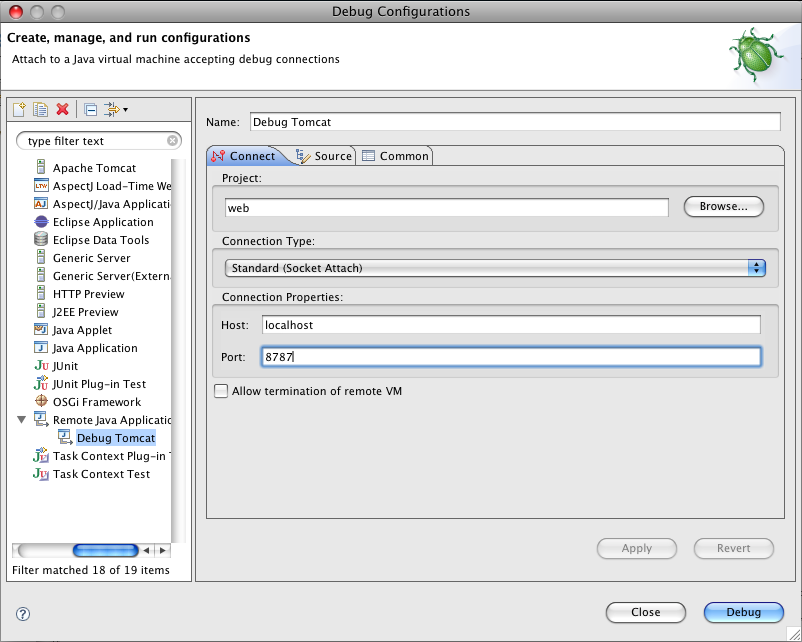The height and width of the screenshot is (642, 802).
Task: Enable Allow termination of remote VM
Action: pos(221,391)
